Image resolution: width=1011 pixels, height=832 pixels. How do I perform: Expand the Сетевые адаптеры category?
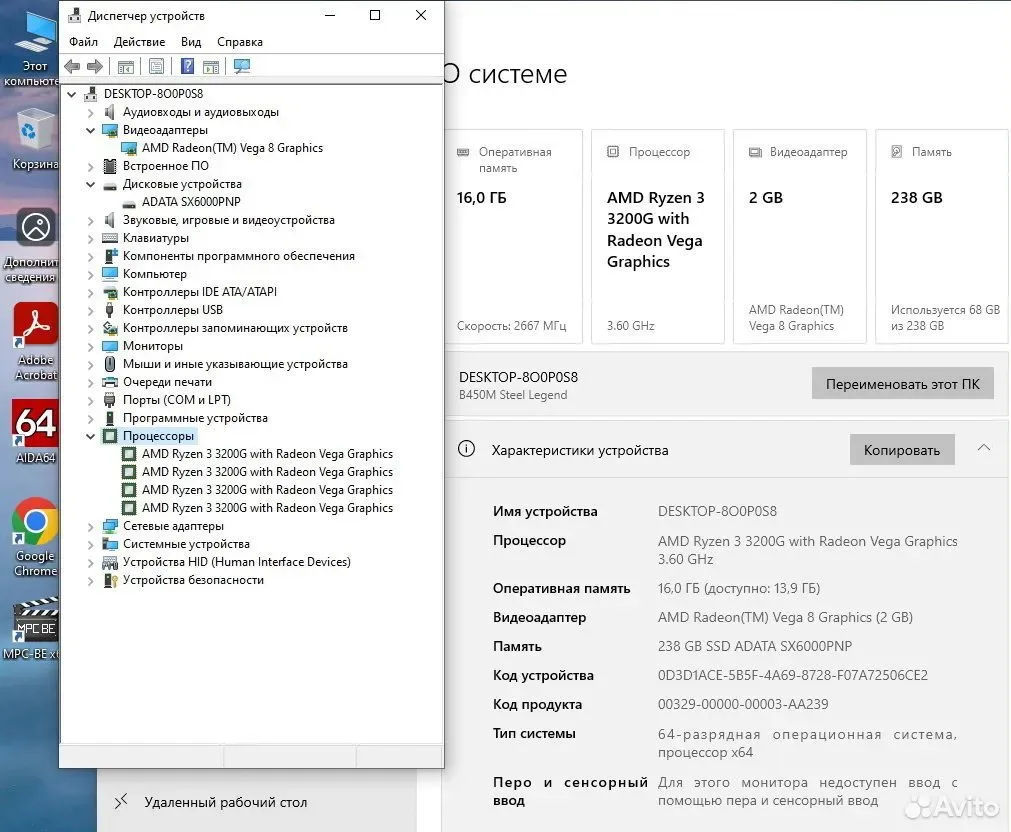pos(91,527)
